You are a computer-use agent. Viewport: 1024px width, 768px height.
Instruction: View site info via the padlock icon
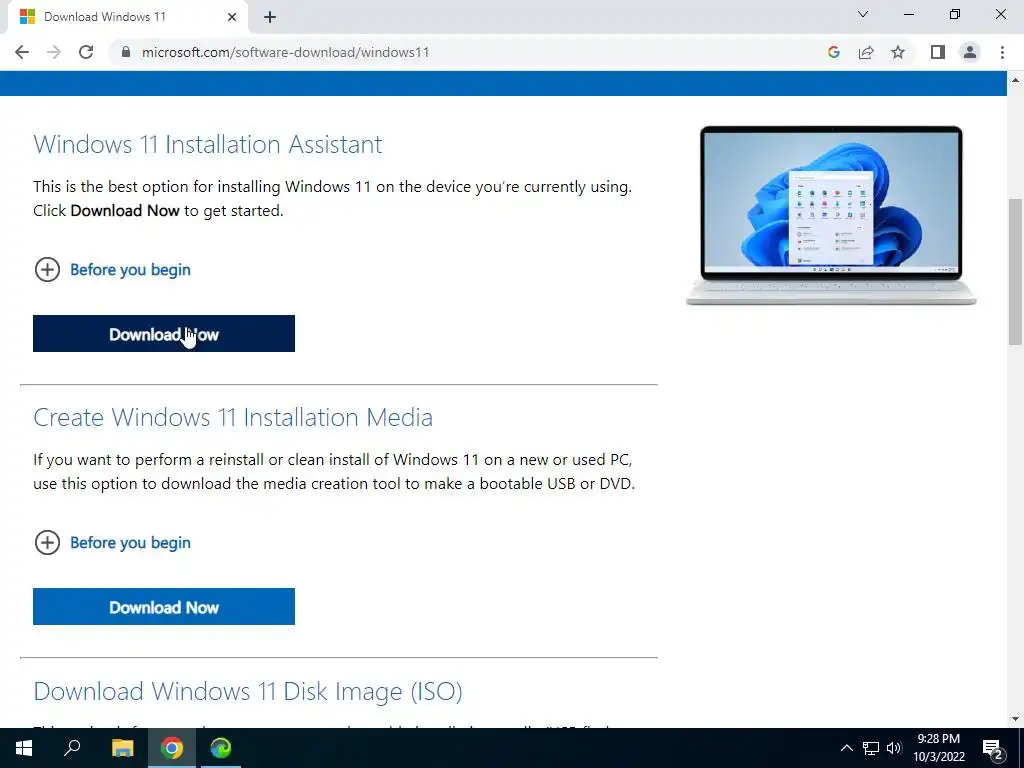tap(126, 52)
